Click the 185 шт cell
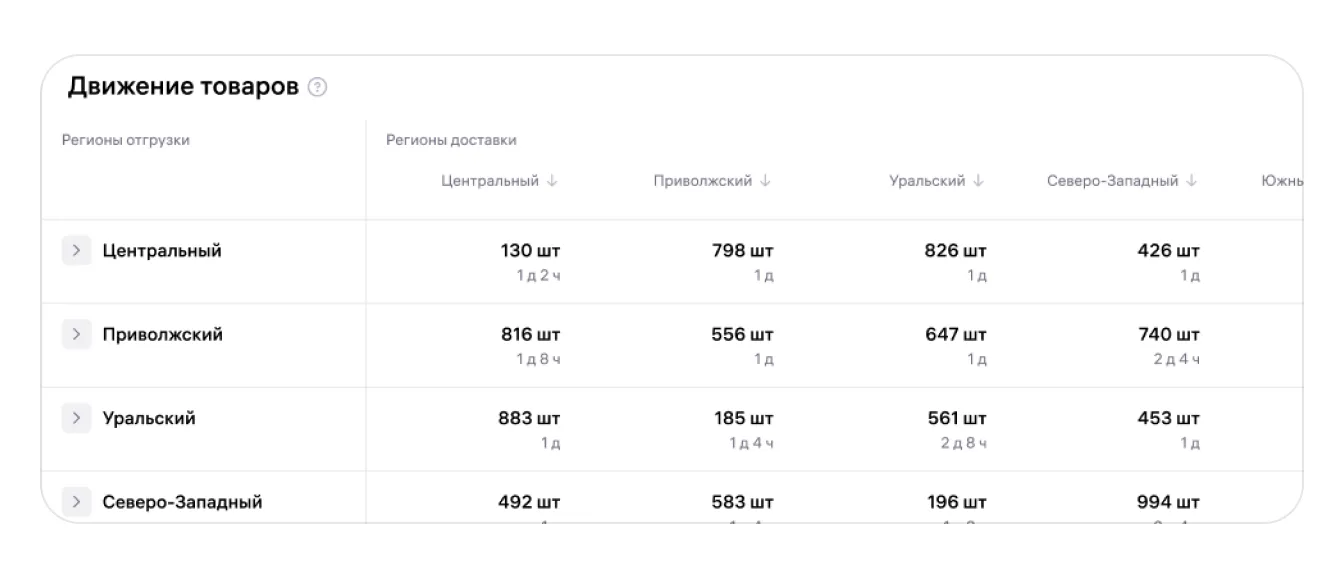1344x578 pixels. coord(743,419)
